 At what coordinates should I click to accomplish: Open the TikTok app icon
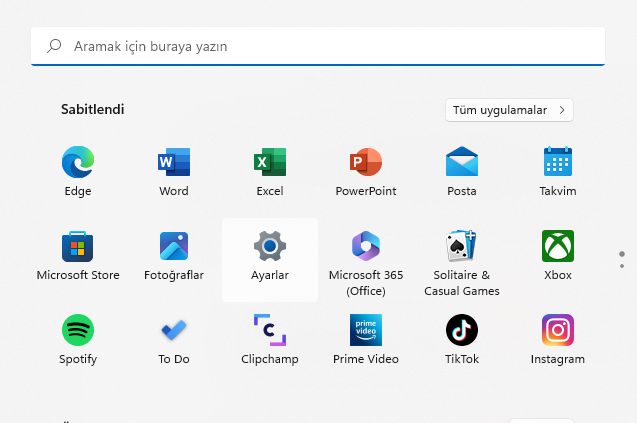[462, 330]
